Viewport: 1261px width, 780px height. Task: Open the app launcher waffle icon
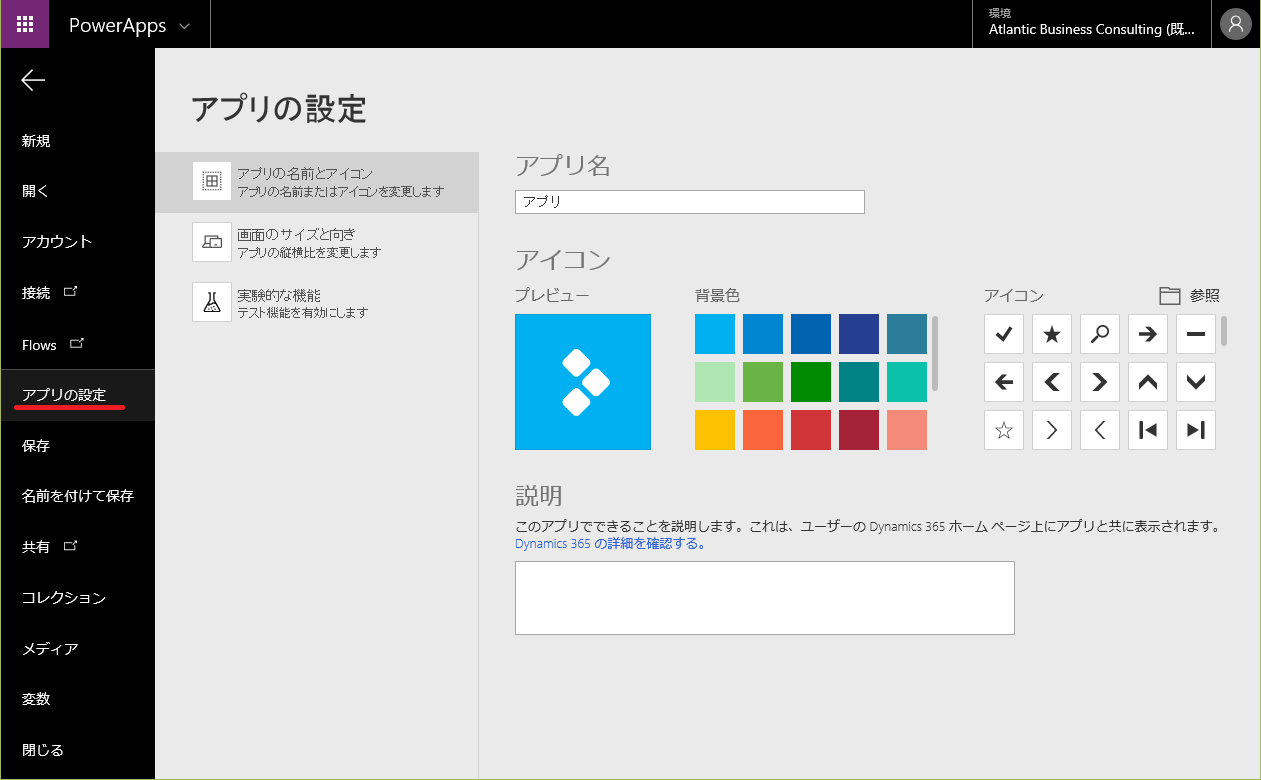pyautogui.click(x=25, y=24)
